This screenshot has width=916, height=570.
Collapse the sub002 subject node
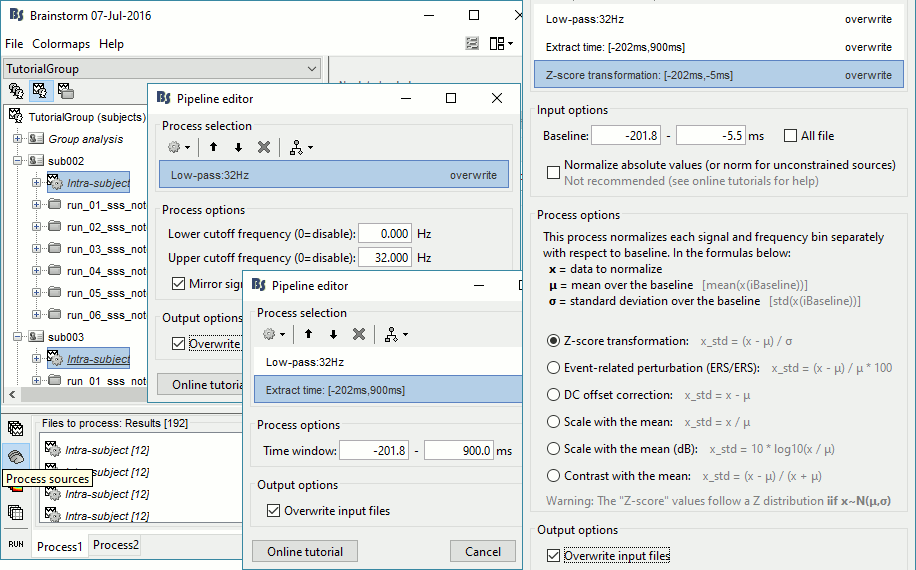(18, 161)
